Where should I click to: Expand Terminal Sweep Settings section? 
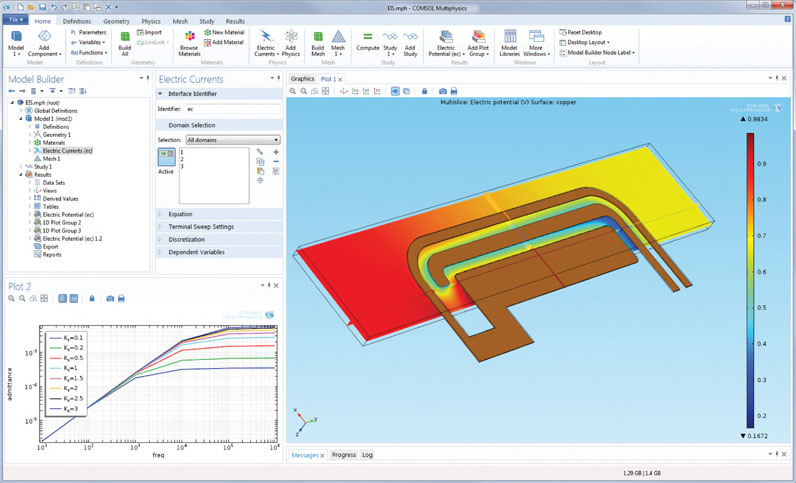point(219,227)
